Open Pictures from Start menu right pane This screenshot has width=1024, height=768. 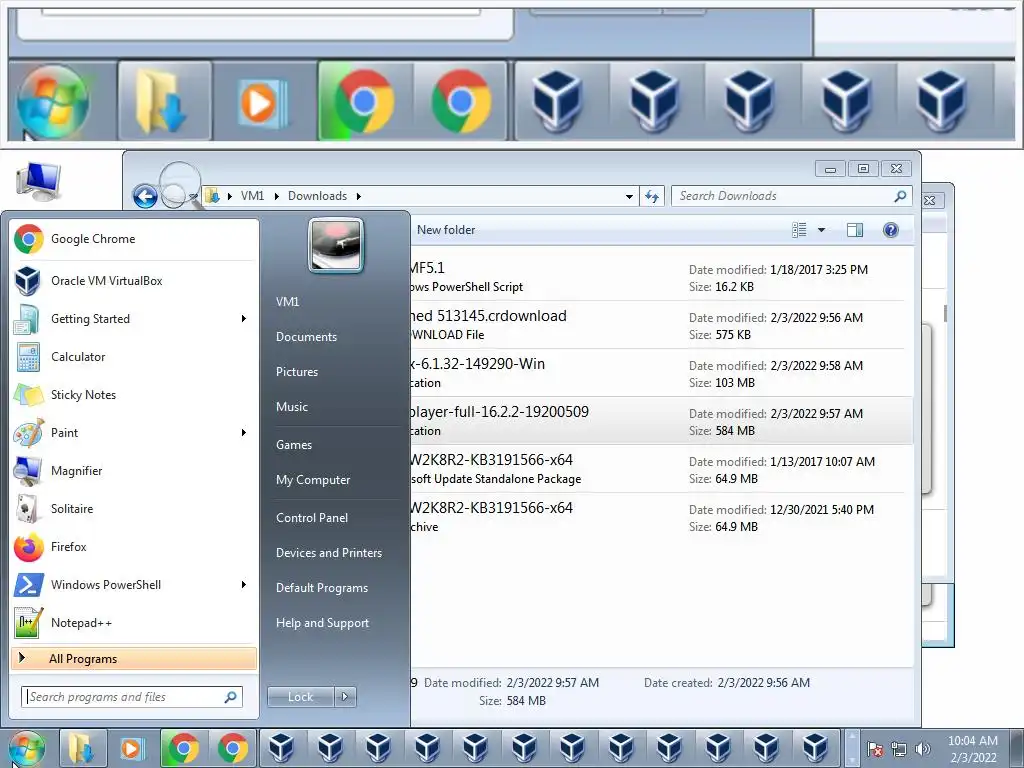tap(297, 372)
